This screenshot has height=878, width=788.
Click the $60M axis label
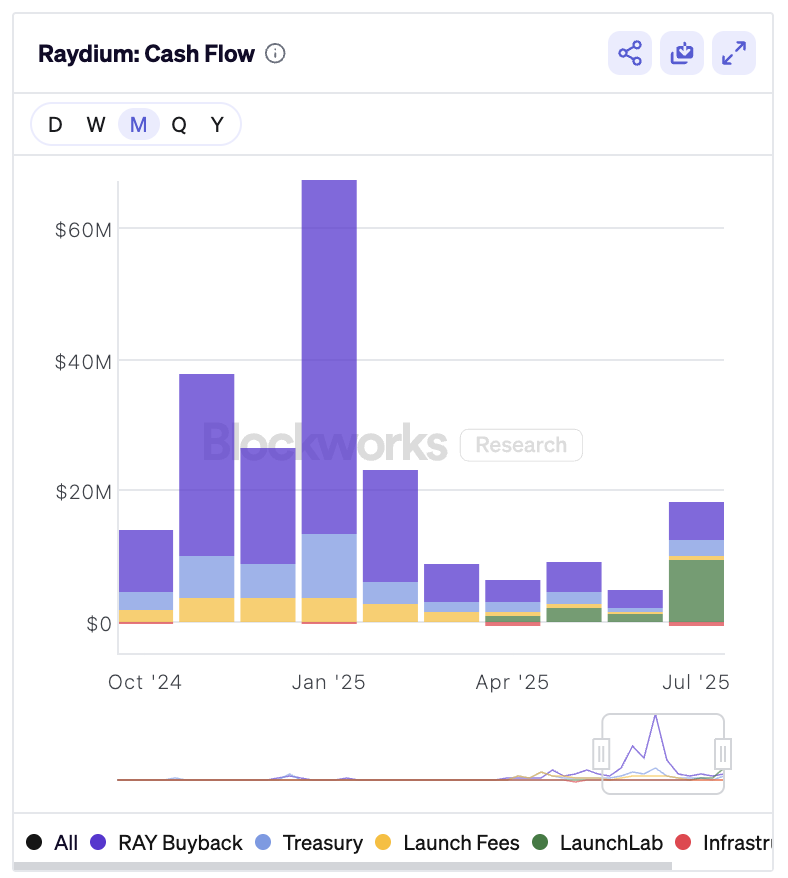(x=83, y=230)
